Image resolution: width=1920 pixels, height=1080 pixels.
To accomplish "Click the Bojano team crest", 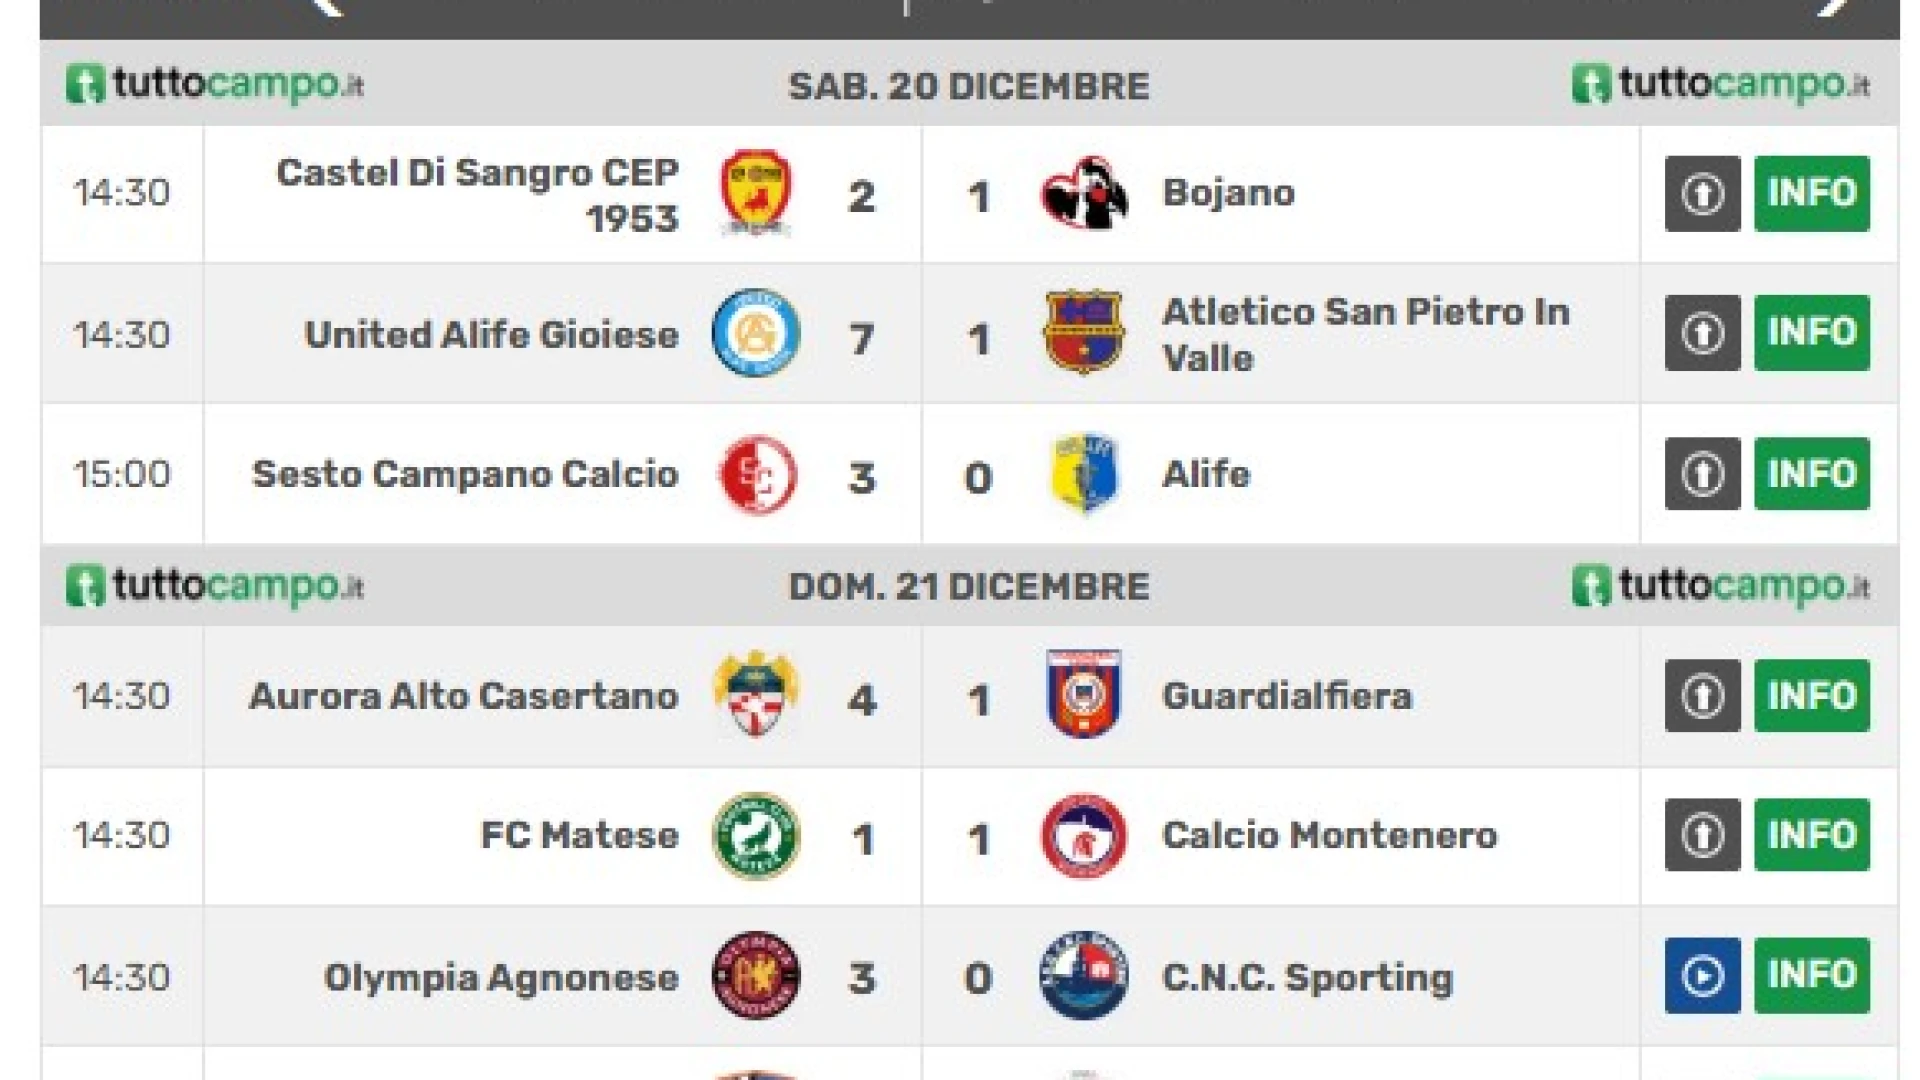I will [1084, 193].
